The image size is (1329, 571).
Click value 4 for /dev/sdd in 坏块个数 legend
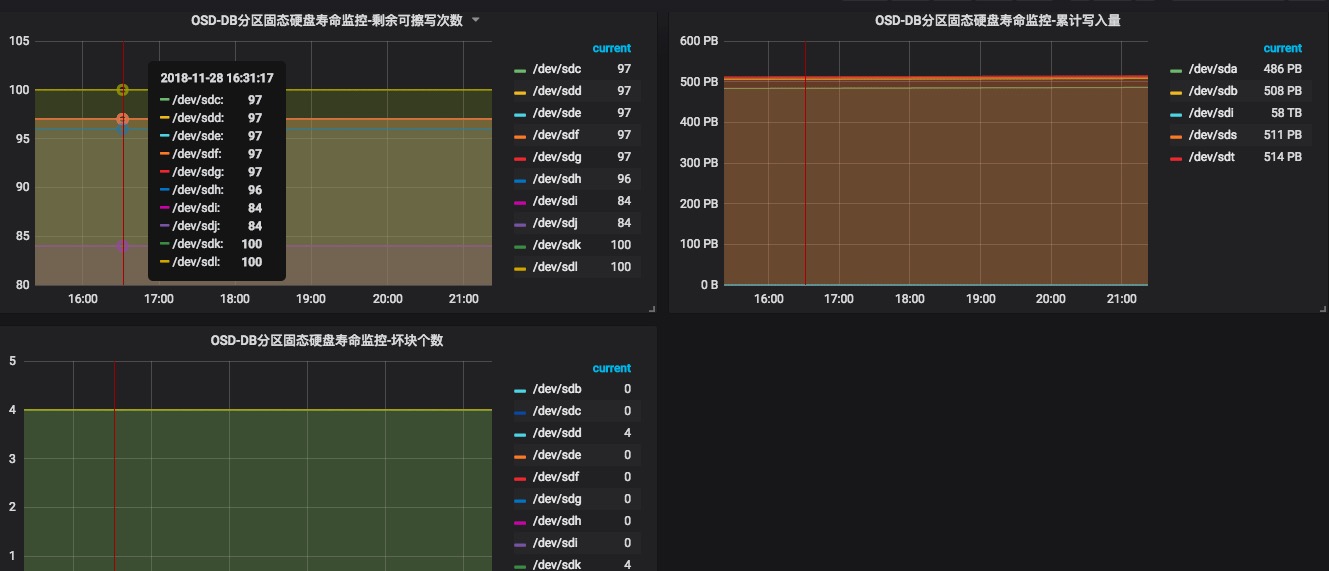tap(627, 433)
